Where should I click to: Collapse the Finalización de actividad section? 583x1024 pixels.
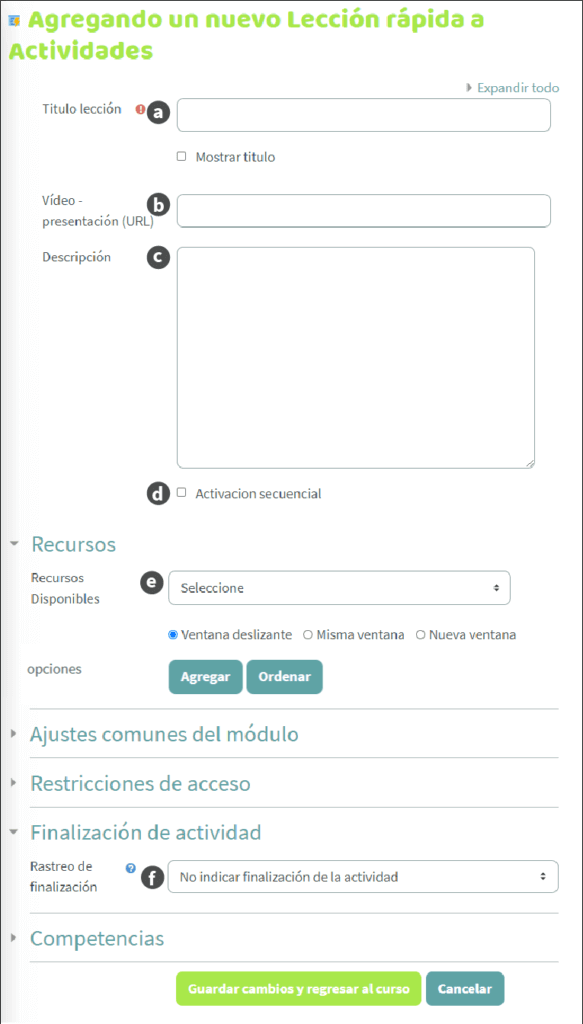point(146,832)
